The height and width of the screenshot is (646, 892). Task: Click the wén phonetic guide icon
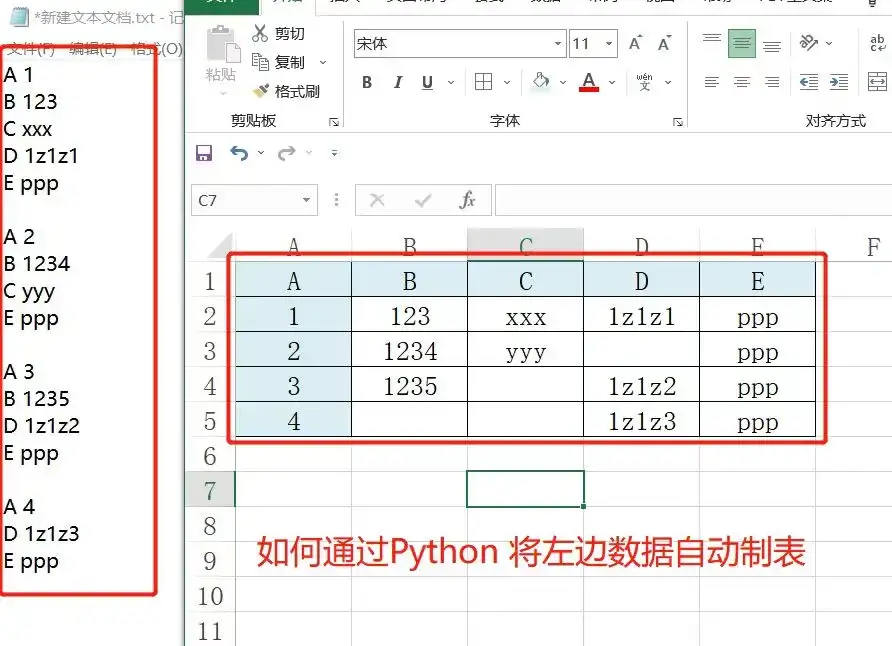(644, 82)
